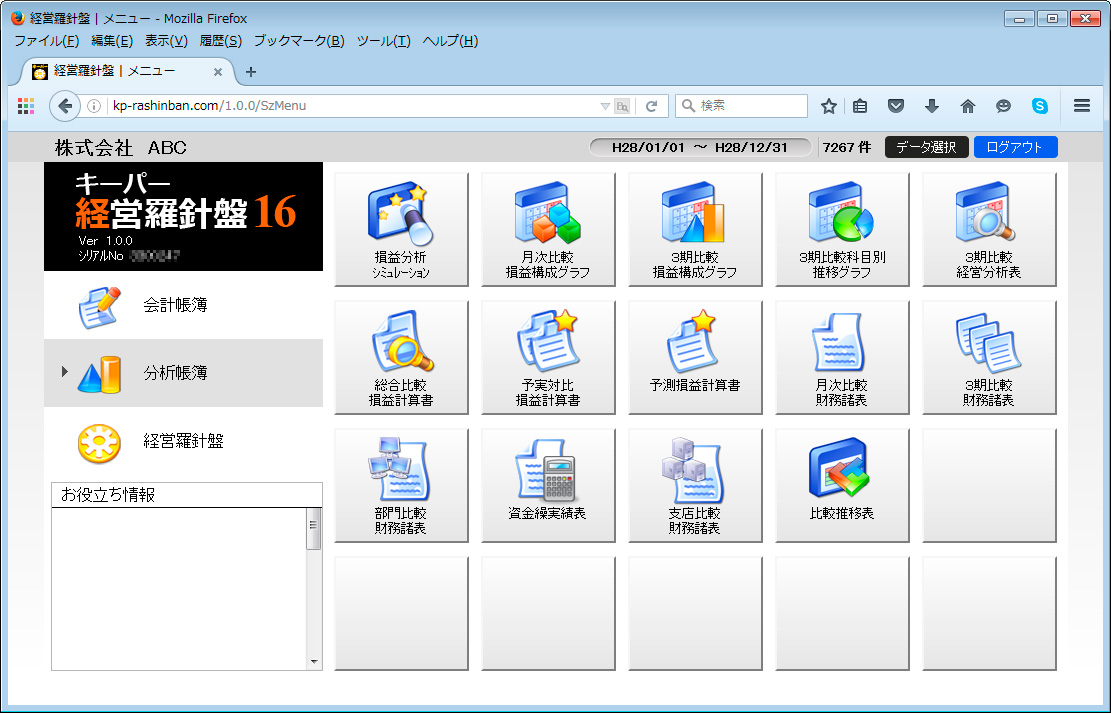Open the ファイル menu
1111x713 pixels.
point(47,41)
